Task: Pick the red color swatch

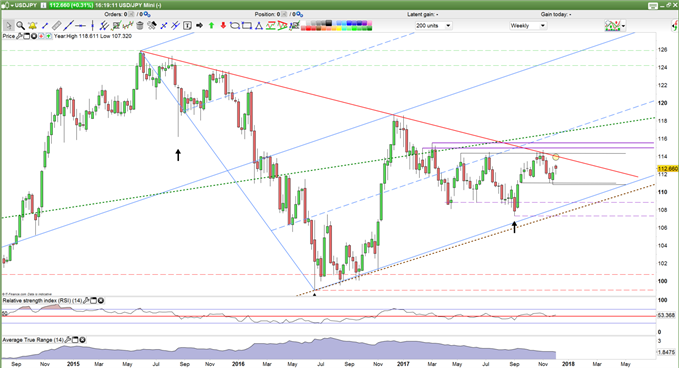Action: (307, 28)
